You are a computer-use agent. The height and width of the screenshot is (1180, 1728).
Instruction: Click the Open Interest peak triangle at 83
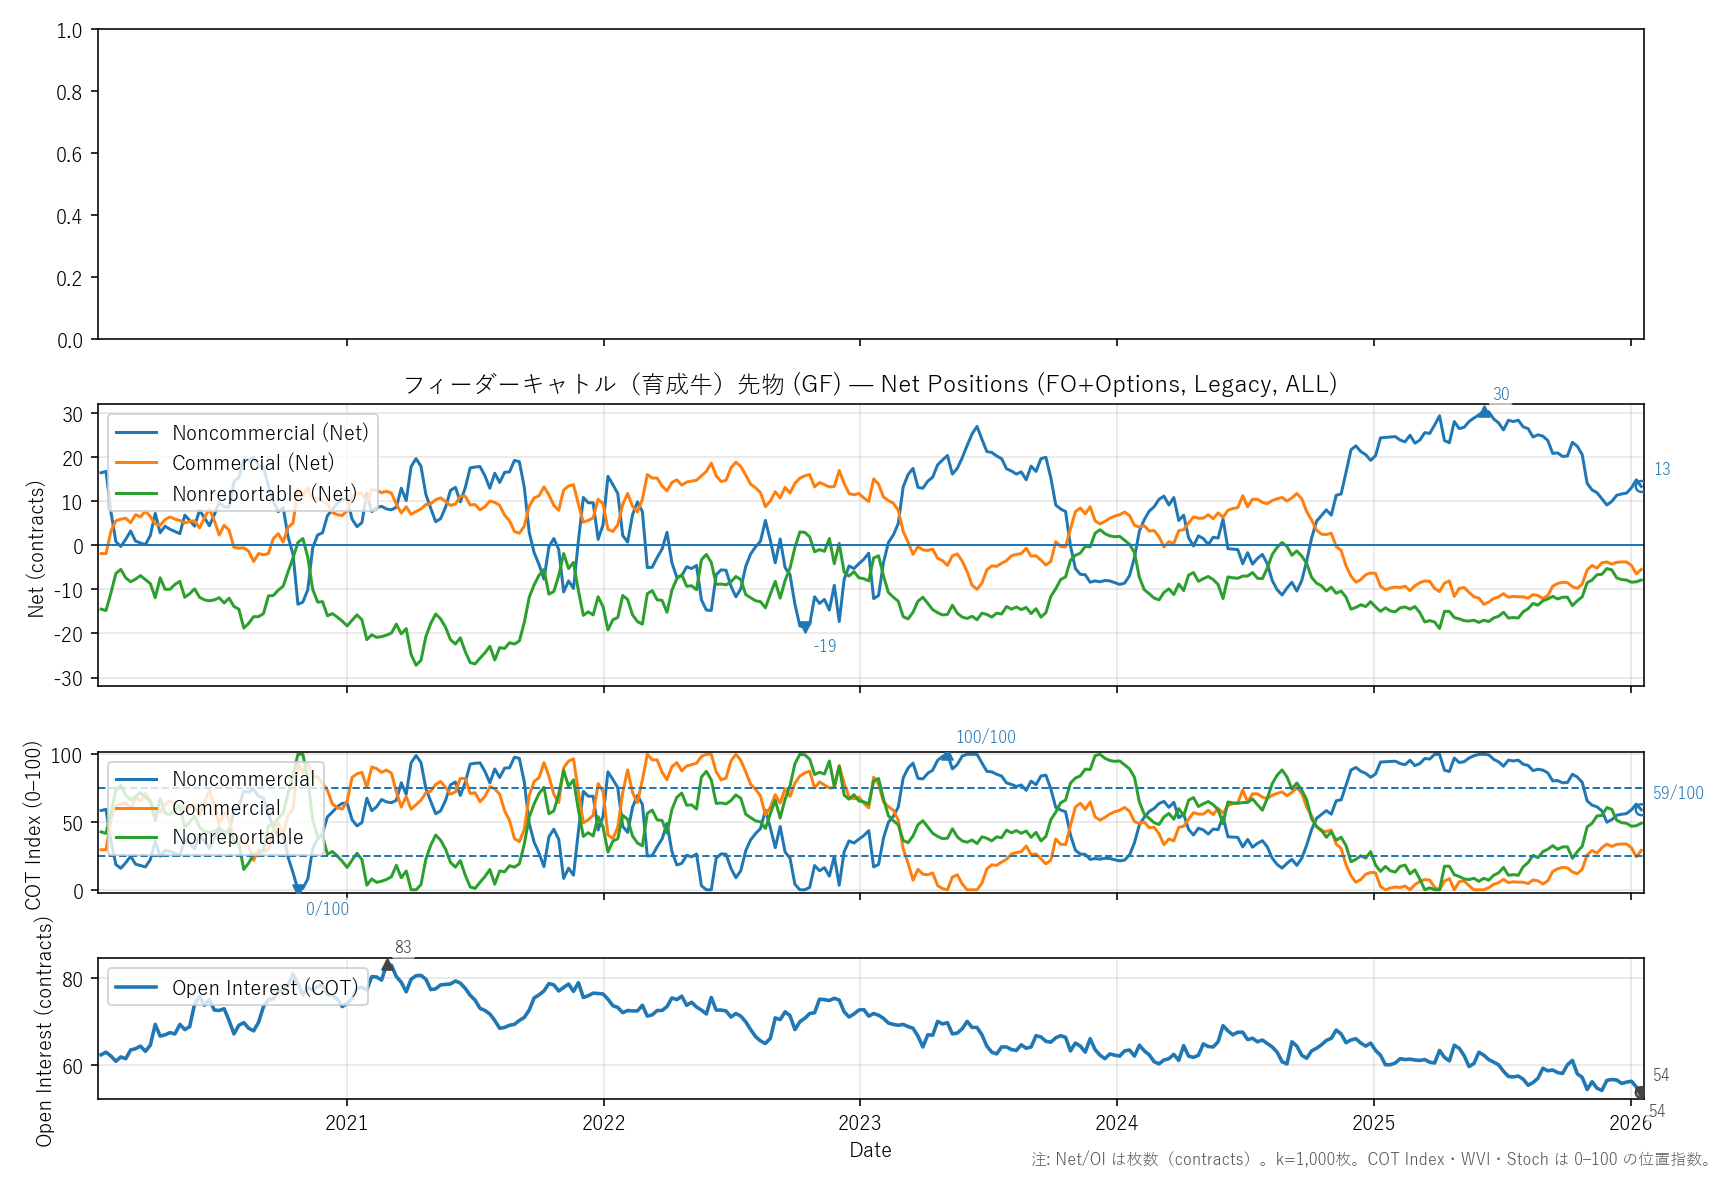[x=388, y=965]
